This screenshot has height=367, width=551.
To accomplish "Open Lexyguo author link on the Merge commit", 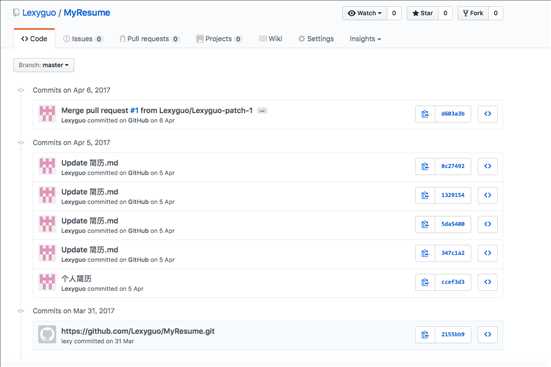I will point(73,121).
